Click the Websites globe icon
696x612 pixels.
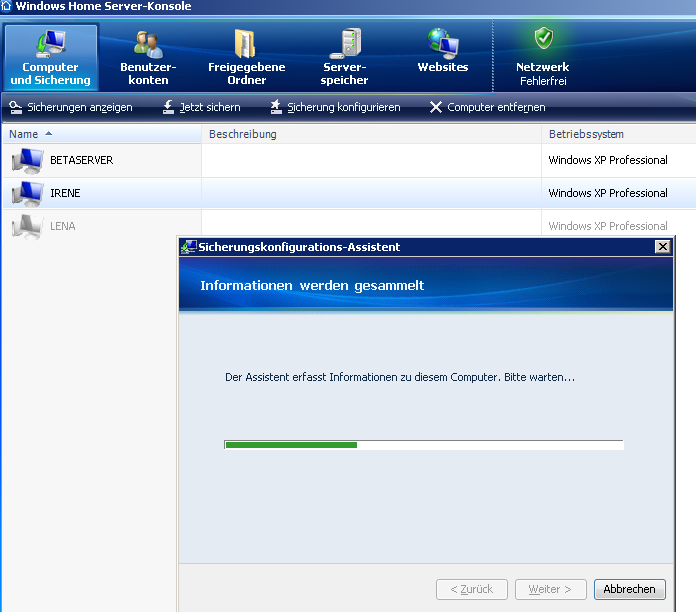443,43
